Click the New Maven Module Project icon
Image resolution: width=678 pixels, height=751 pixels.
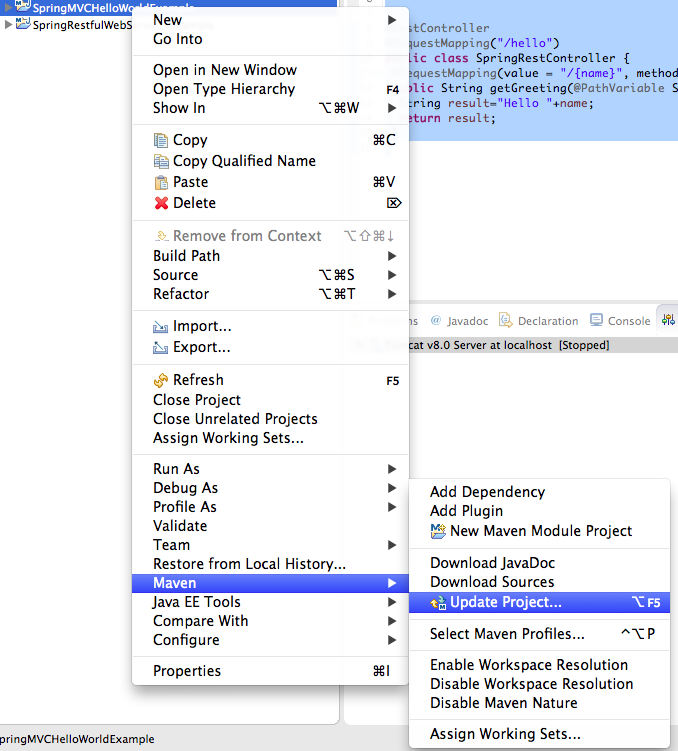point(438,531)
